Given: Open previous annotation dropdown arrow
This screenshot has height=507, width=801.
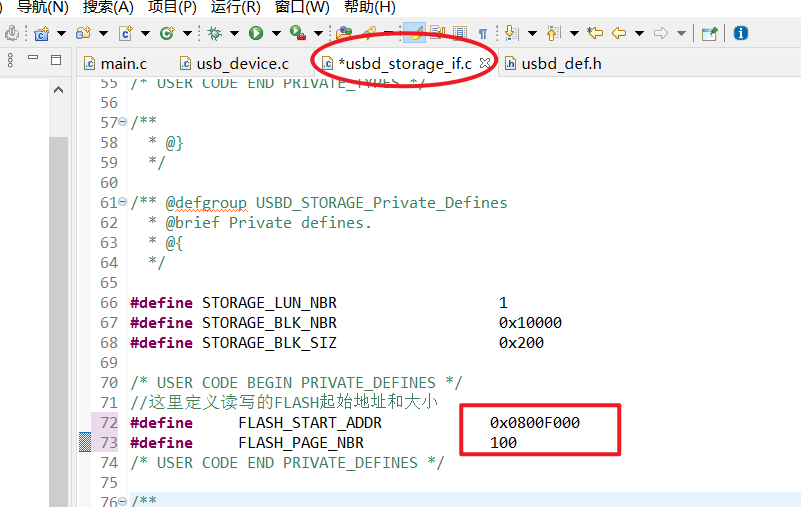Looking at the screenshot, I should 574,34.
